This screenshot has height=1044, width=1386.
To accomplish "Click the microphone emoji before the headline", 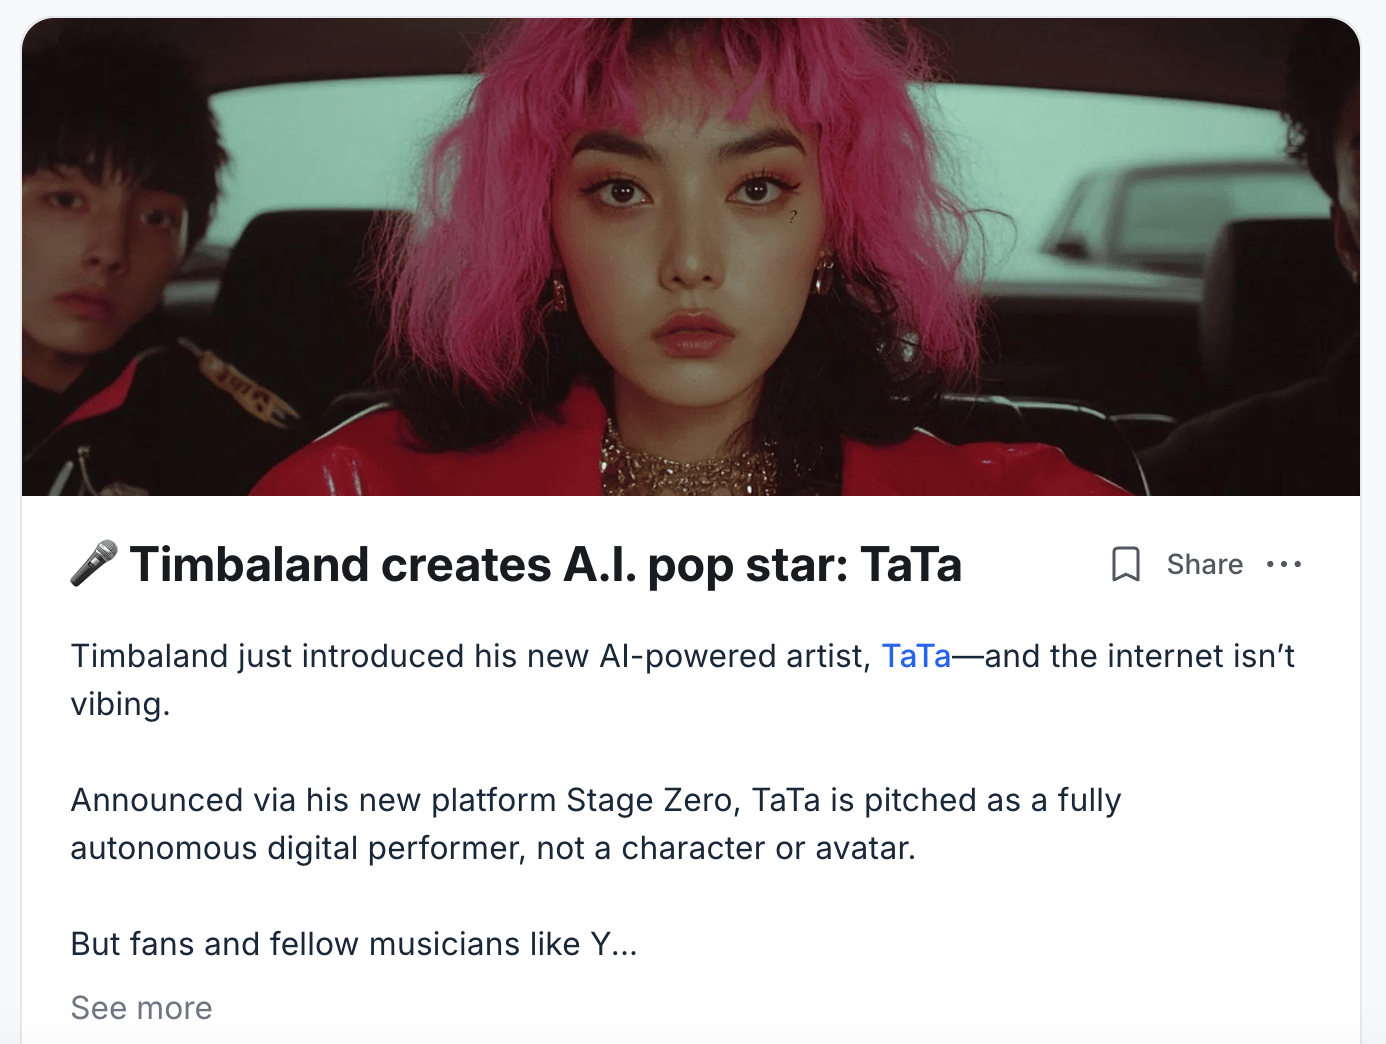I will click(95, 563).
